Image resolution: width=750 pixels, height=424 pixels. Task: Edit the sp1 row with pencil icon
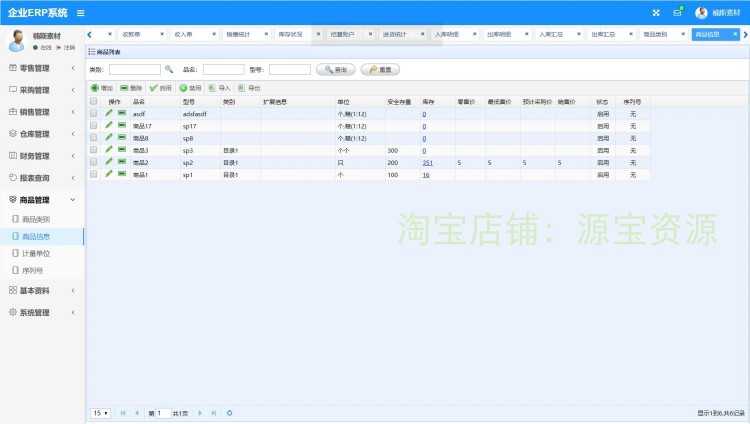pos(109,174)
